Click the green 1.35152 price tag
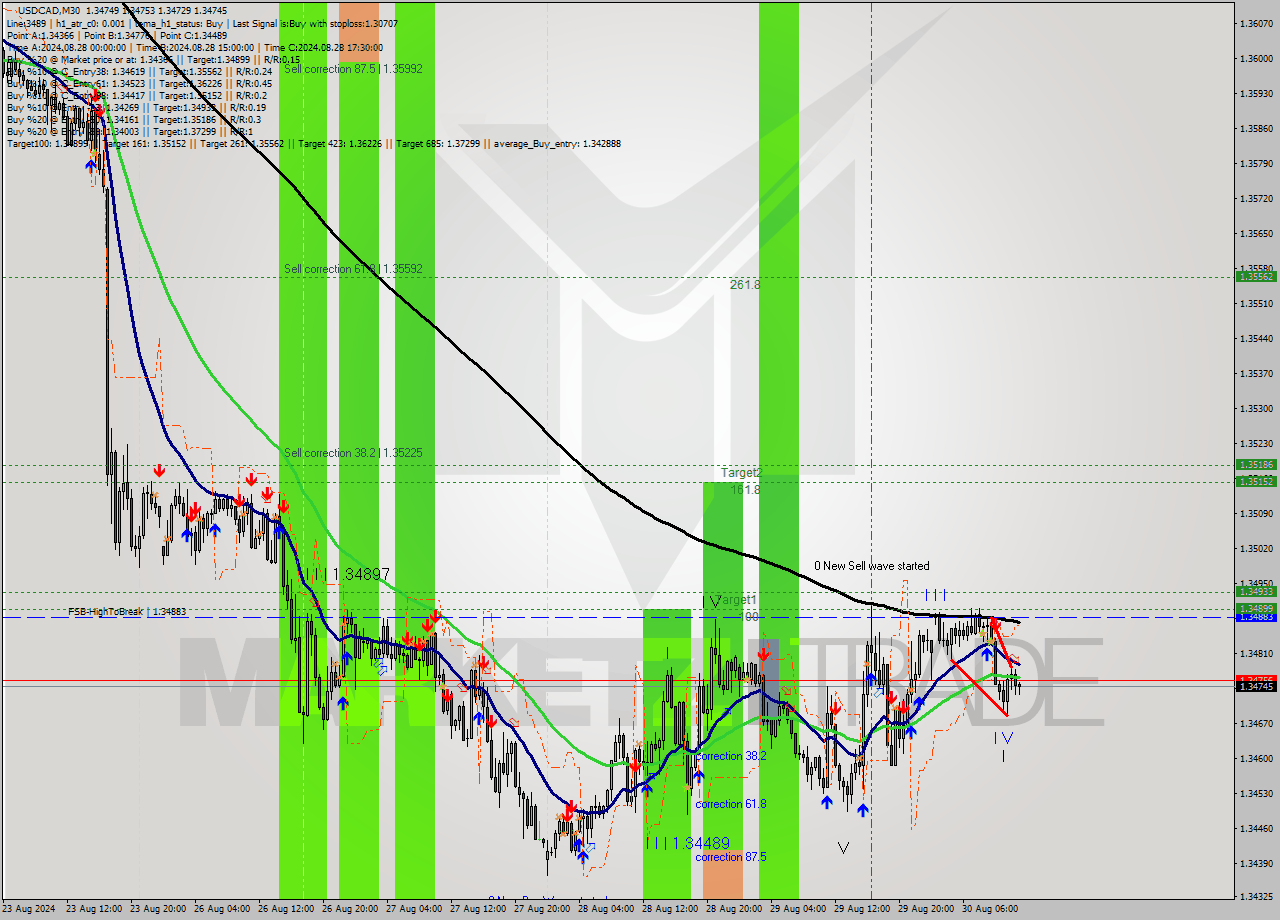 point(1256,481)
